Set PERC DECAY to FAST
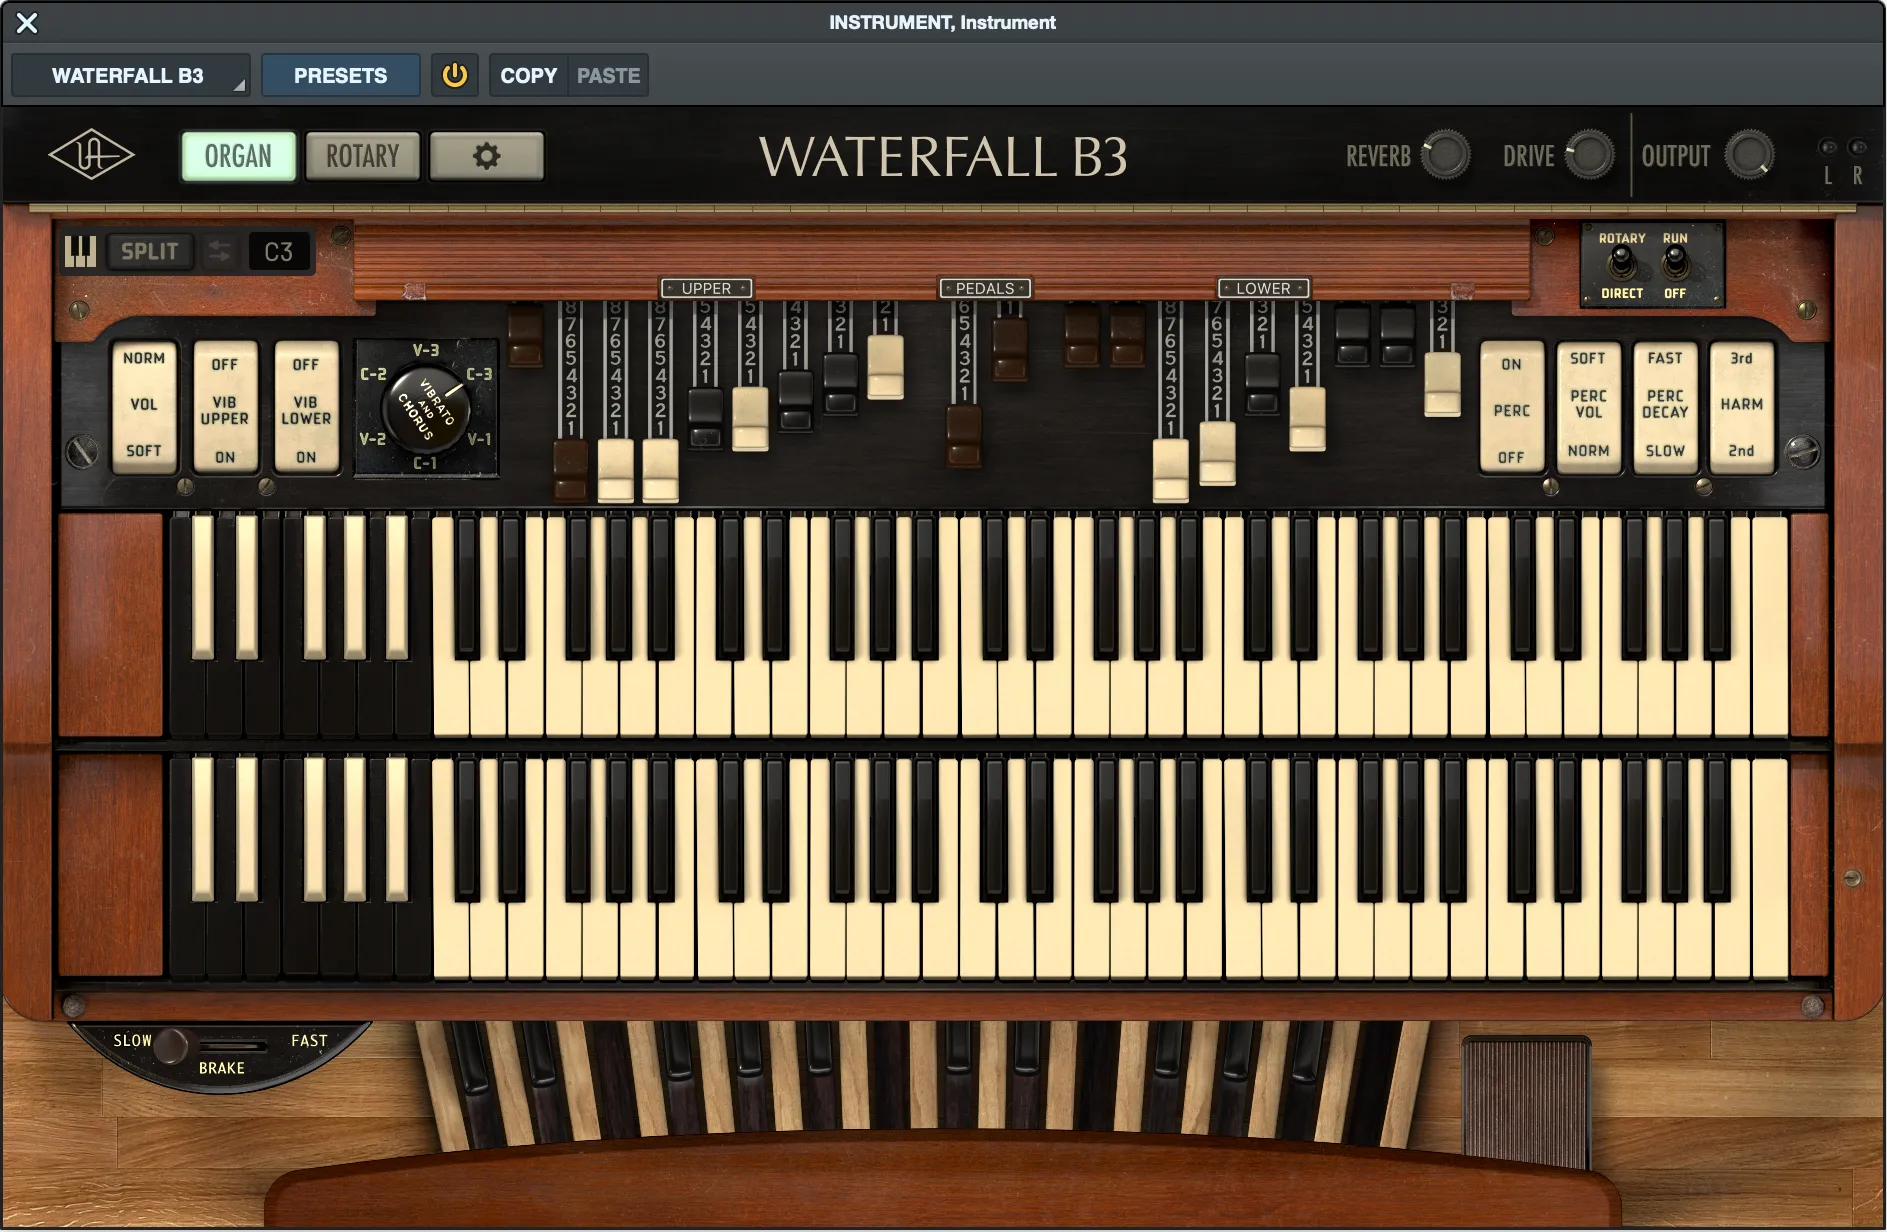 (1664, 358)
